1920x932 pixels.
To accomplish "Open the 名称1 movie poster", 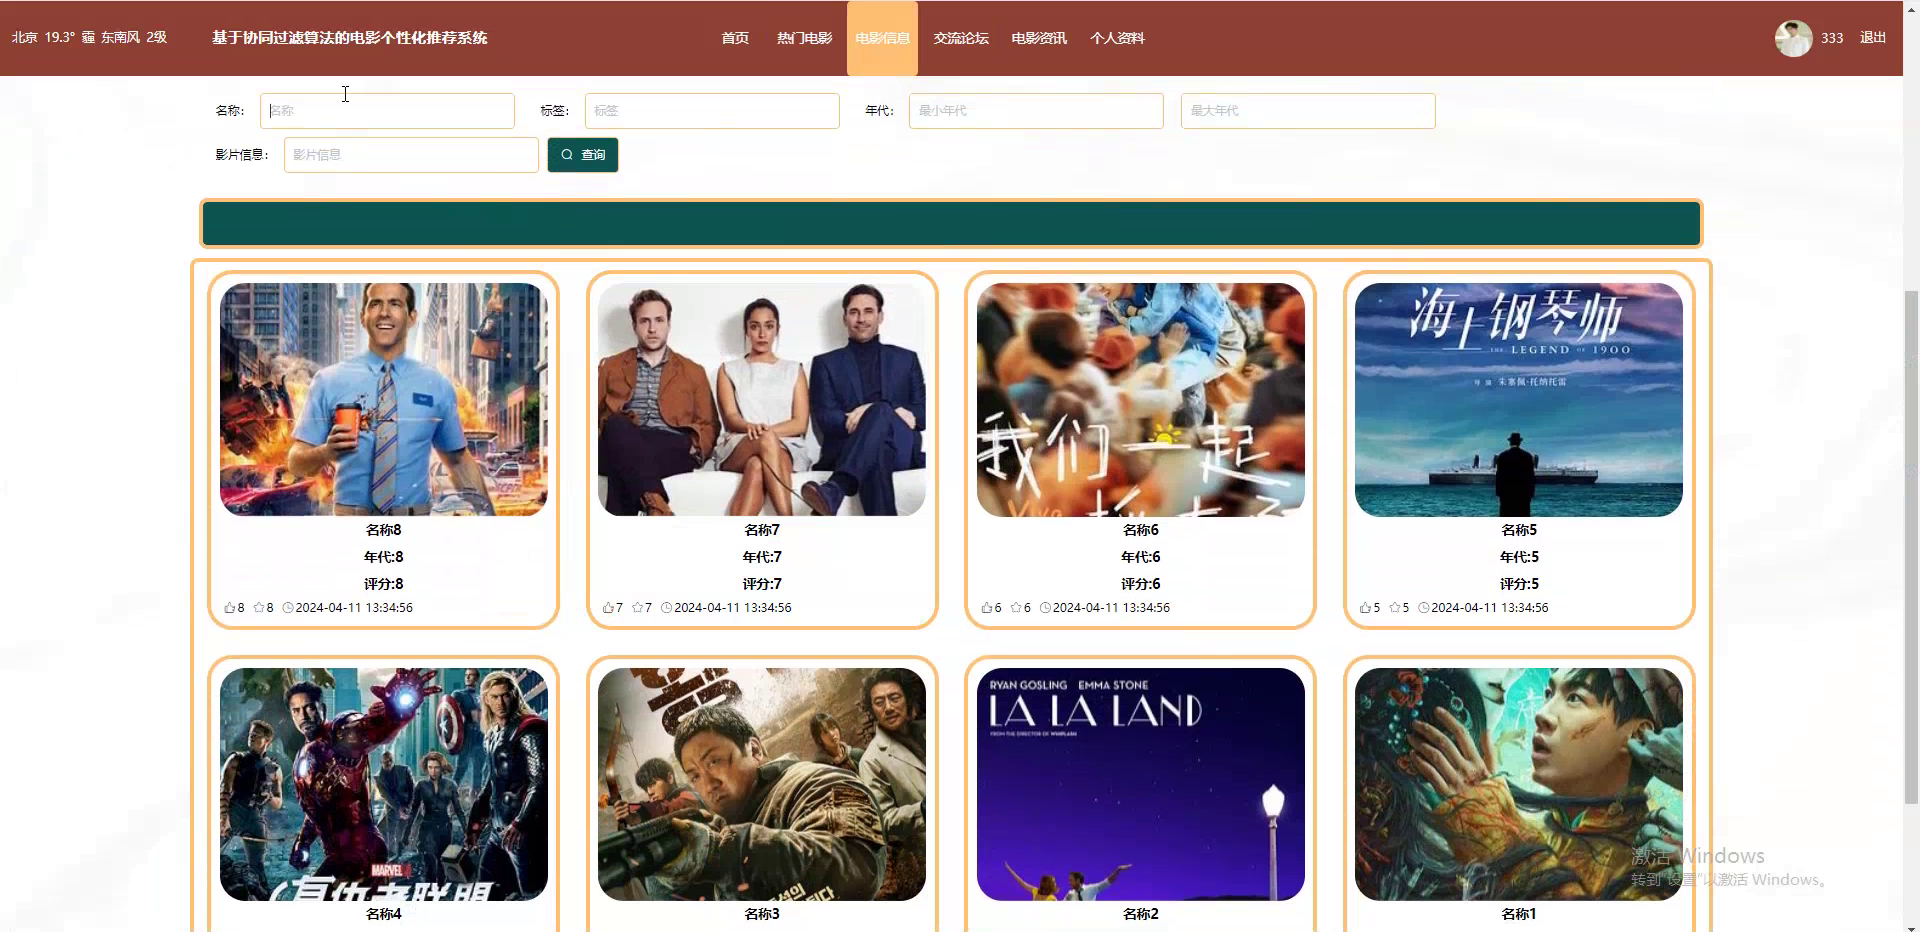I will [x=1519, y=785].
